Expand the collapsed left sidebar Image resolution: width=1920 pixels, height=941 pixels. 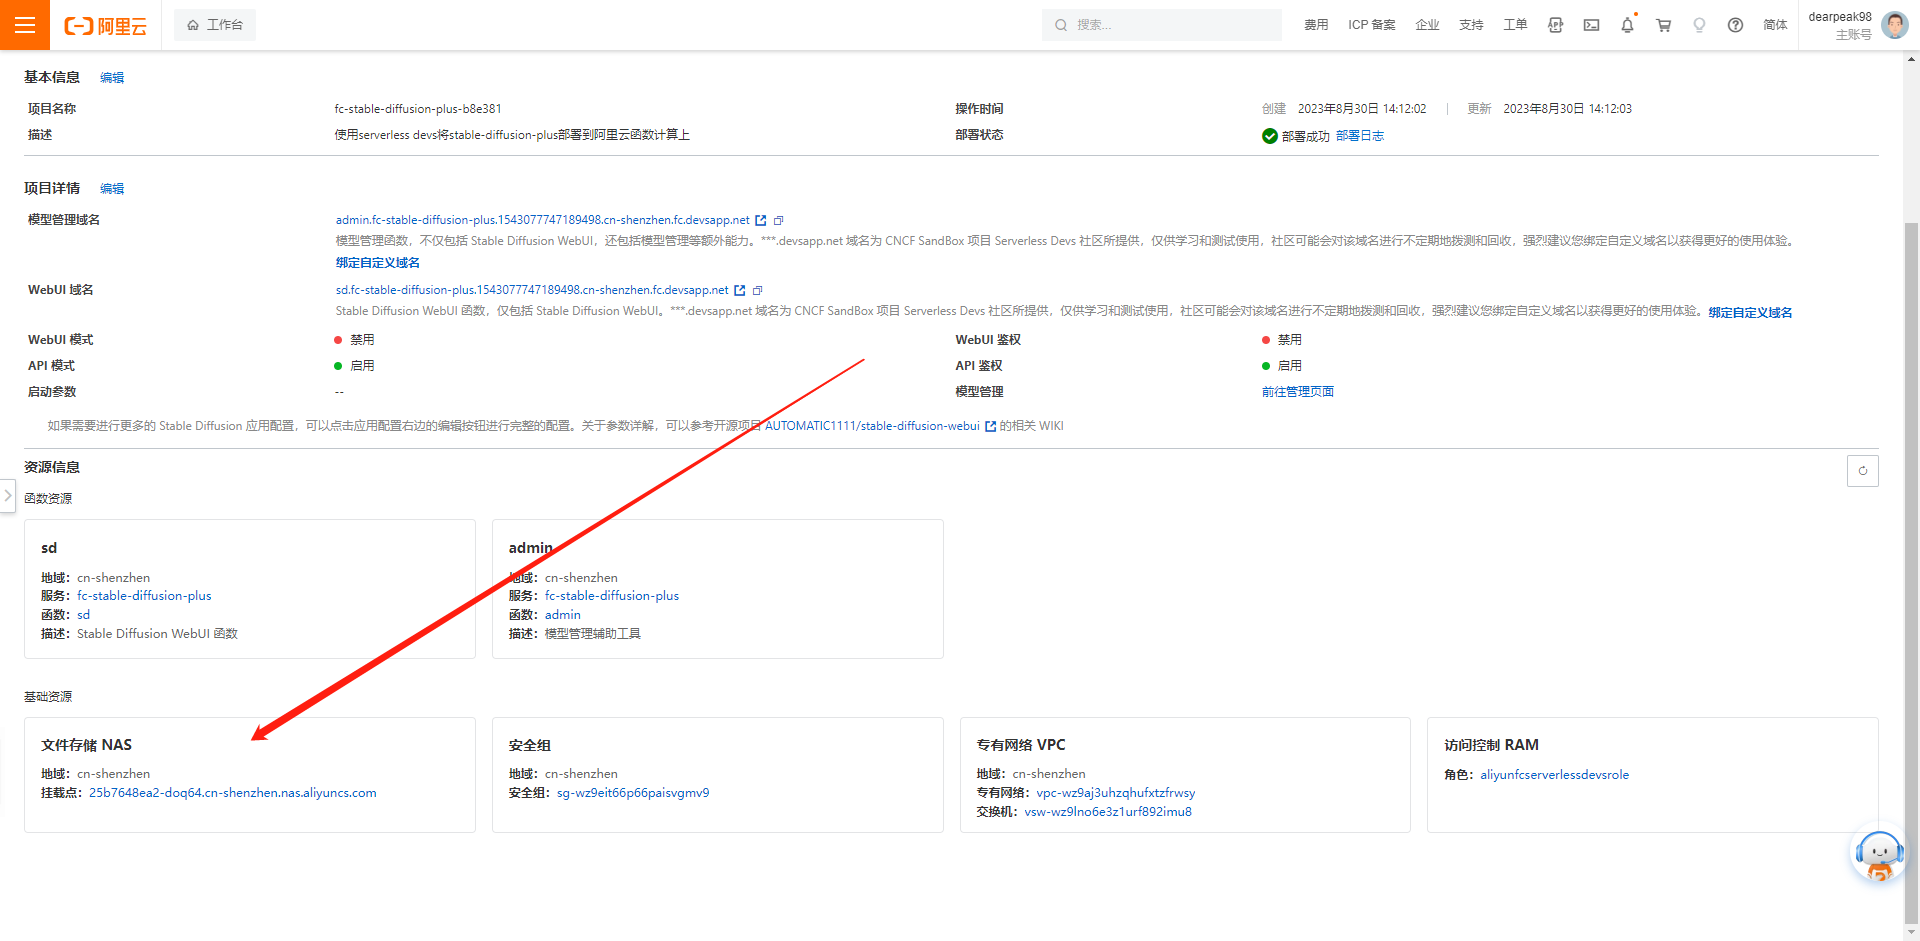pos(8,496)
